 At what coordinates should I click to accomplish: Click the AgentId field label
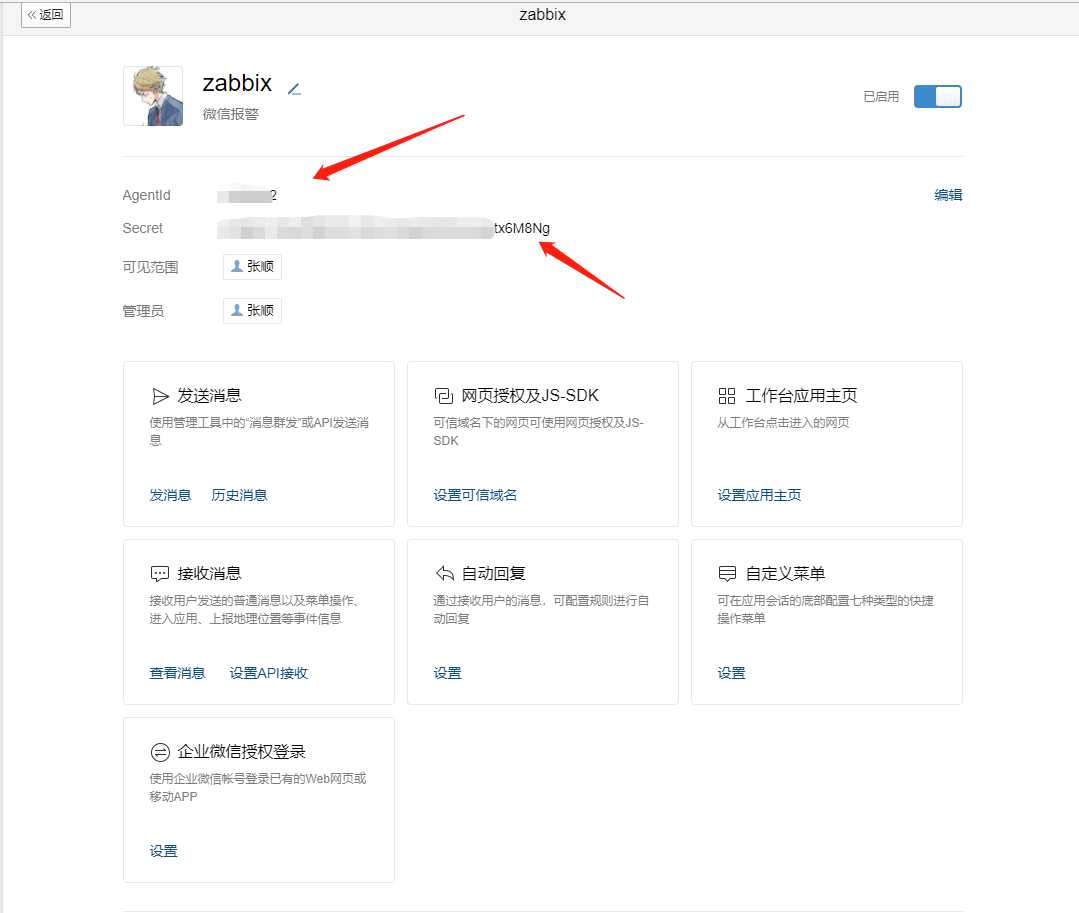click(147, 195)
